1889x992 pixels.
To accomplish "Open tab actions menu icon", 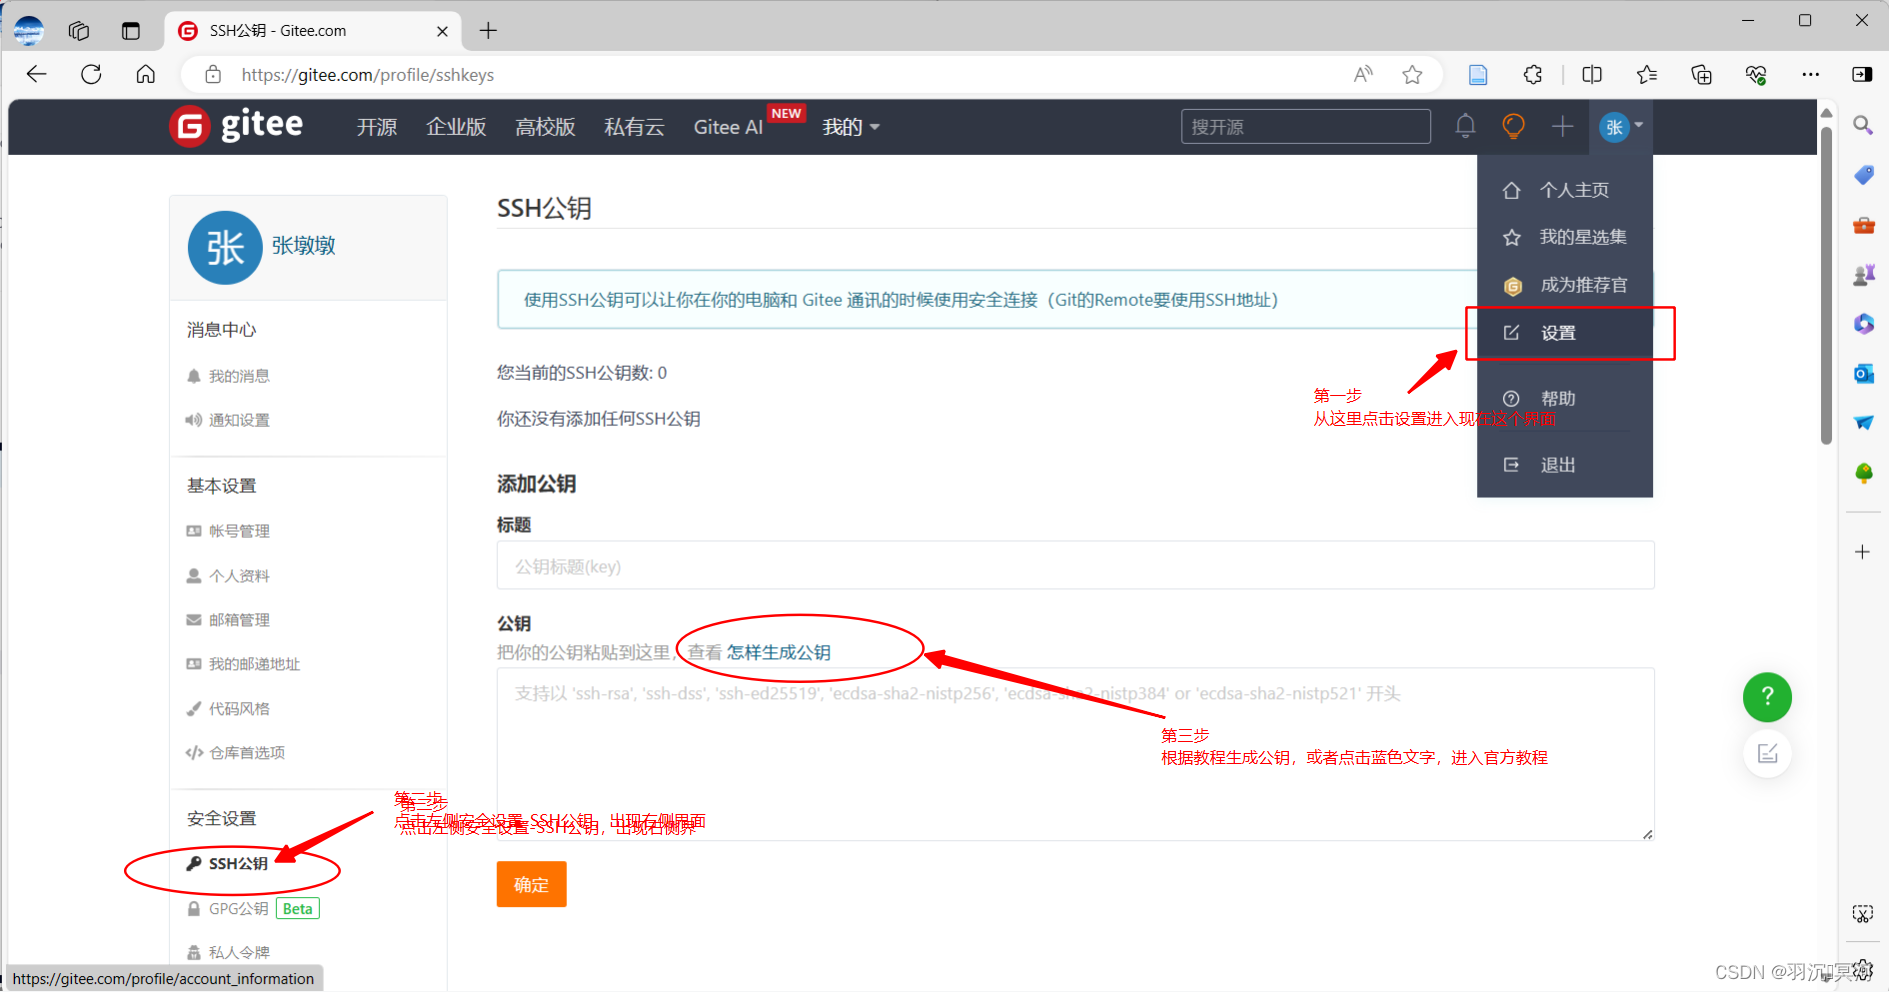I will pos(131,31).
